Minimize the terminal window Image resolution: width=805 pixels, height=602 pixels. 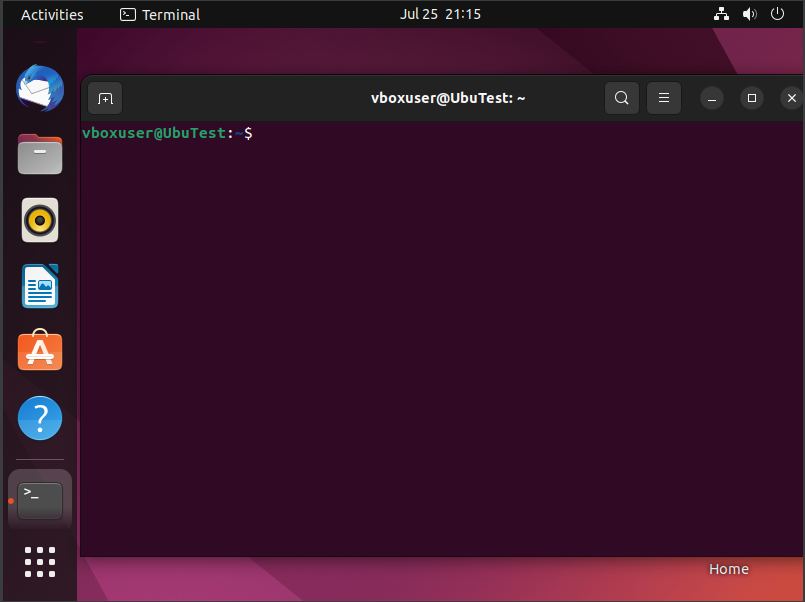coord(712,98)
